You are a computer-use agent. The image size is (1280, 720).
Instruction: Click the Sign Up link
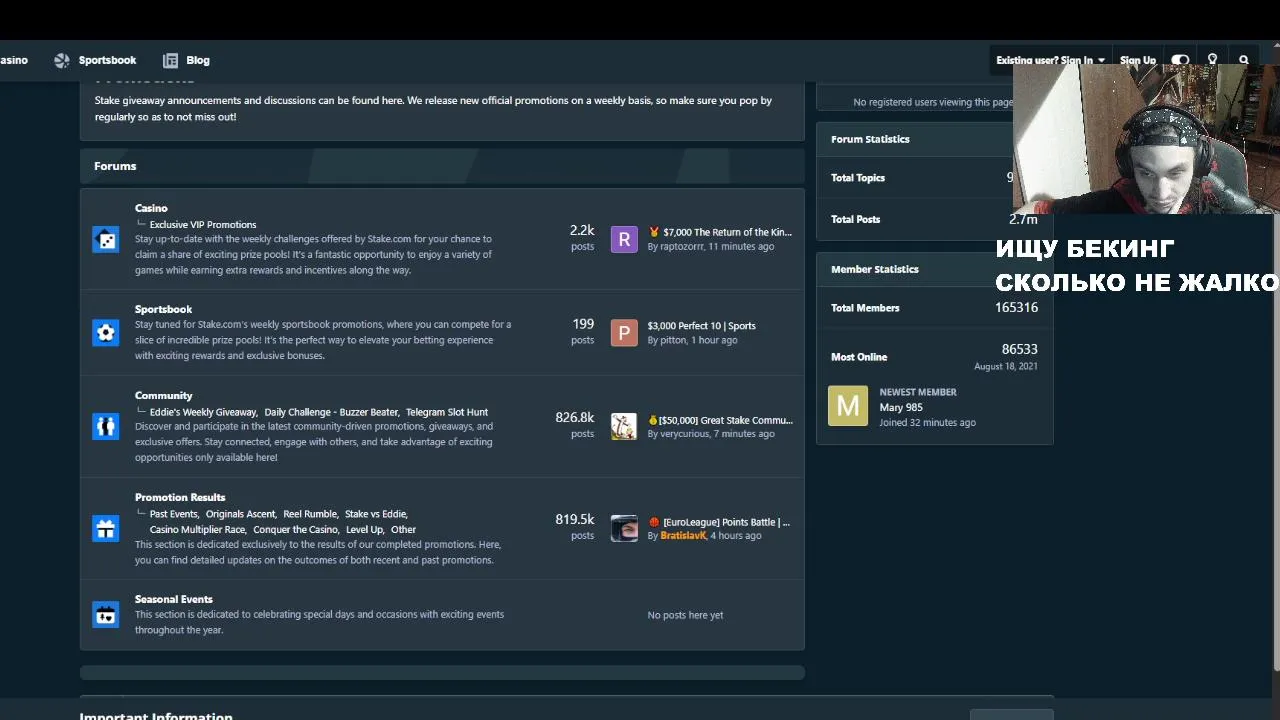1138,60
